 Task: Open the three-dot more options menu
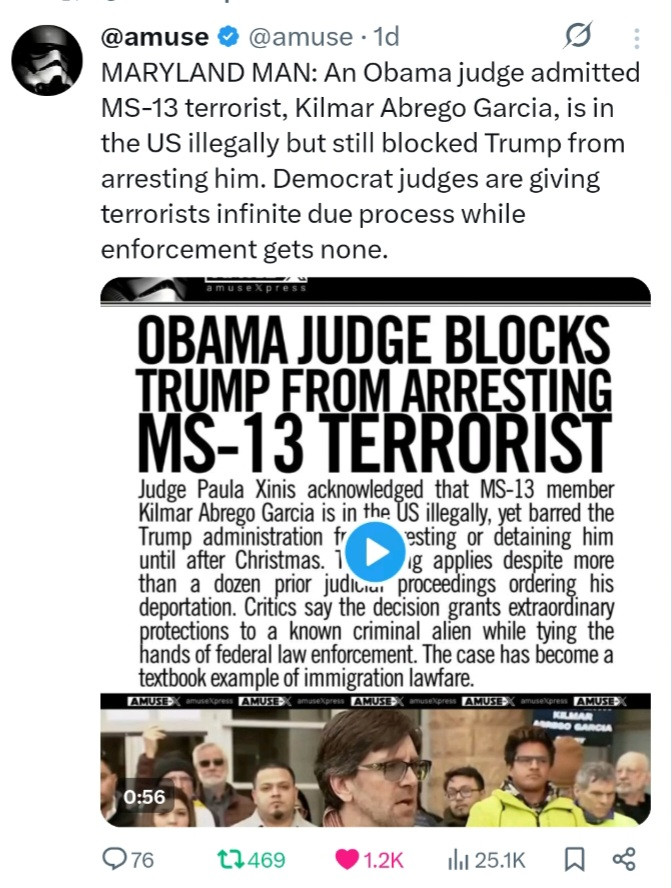click(x=637, y=38)
